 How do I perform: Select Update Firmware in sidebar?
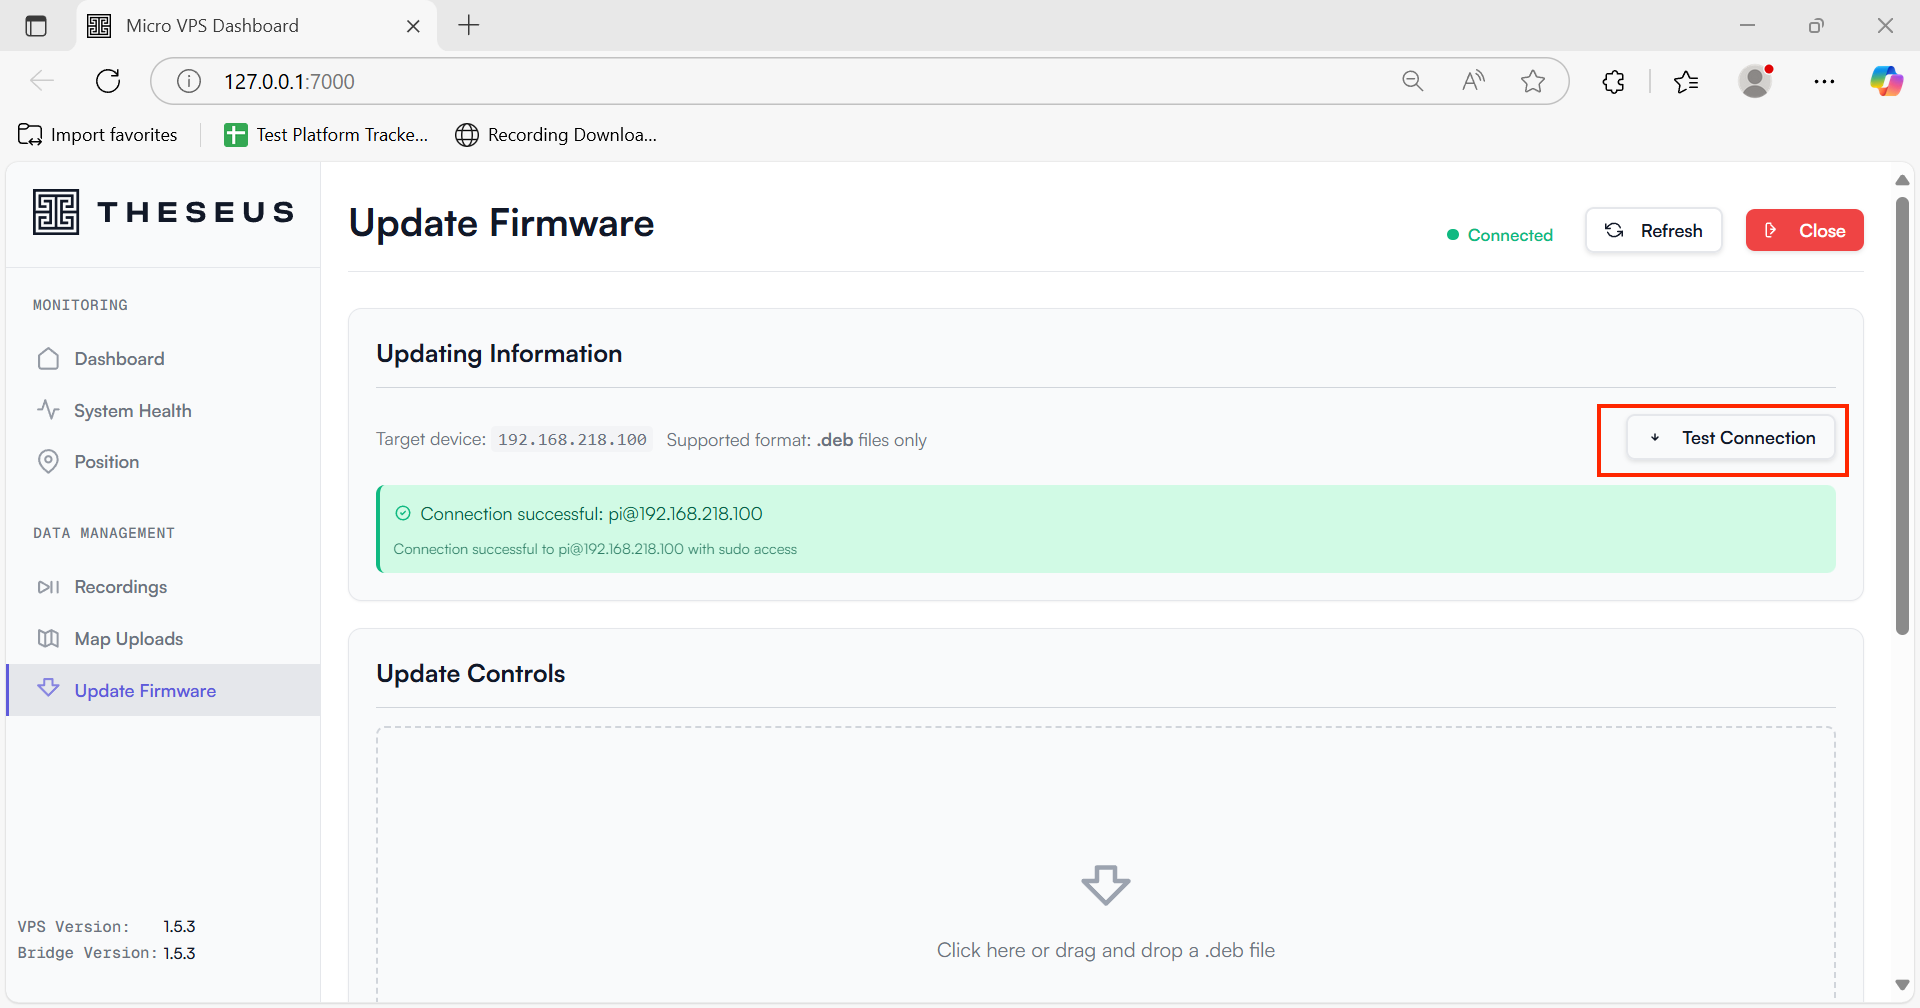click(x=145, y=691)
